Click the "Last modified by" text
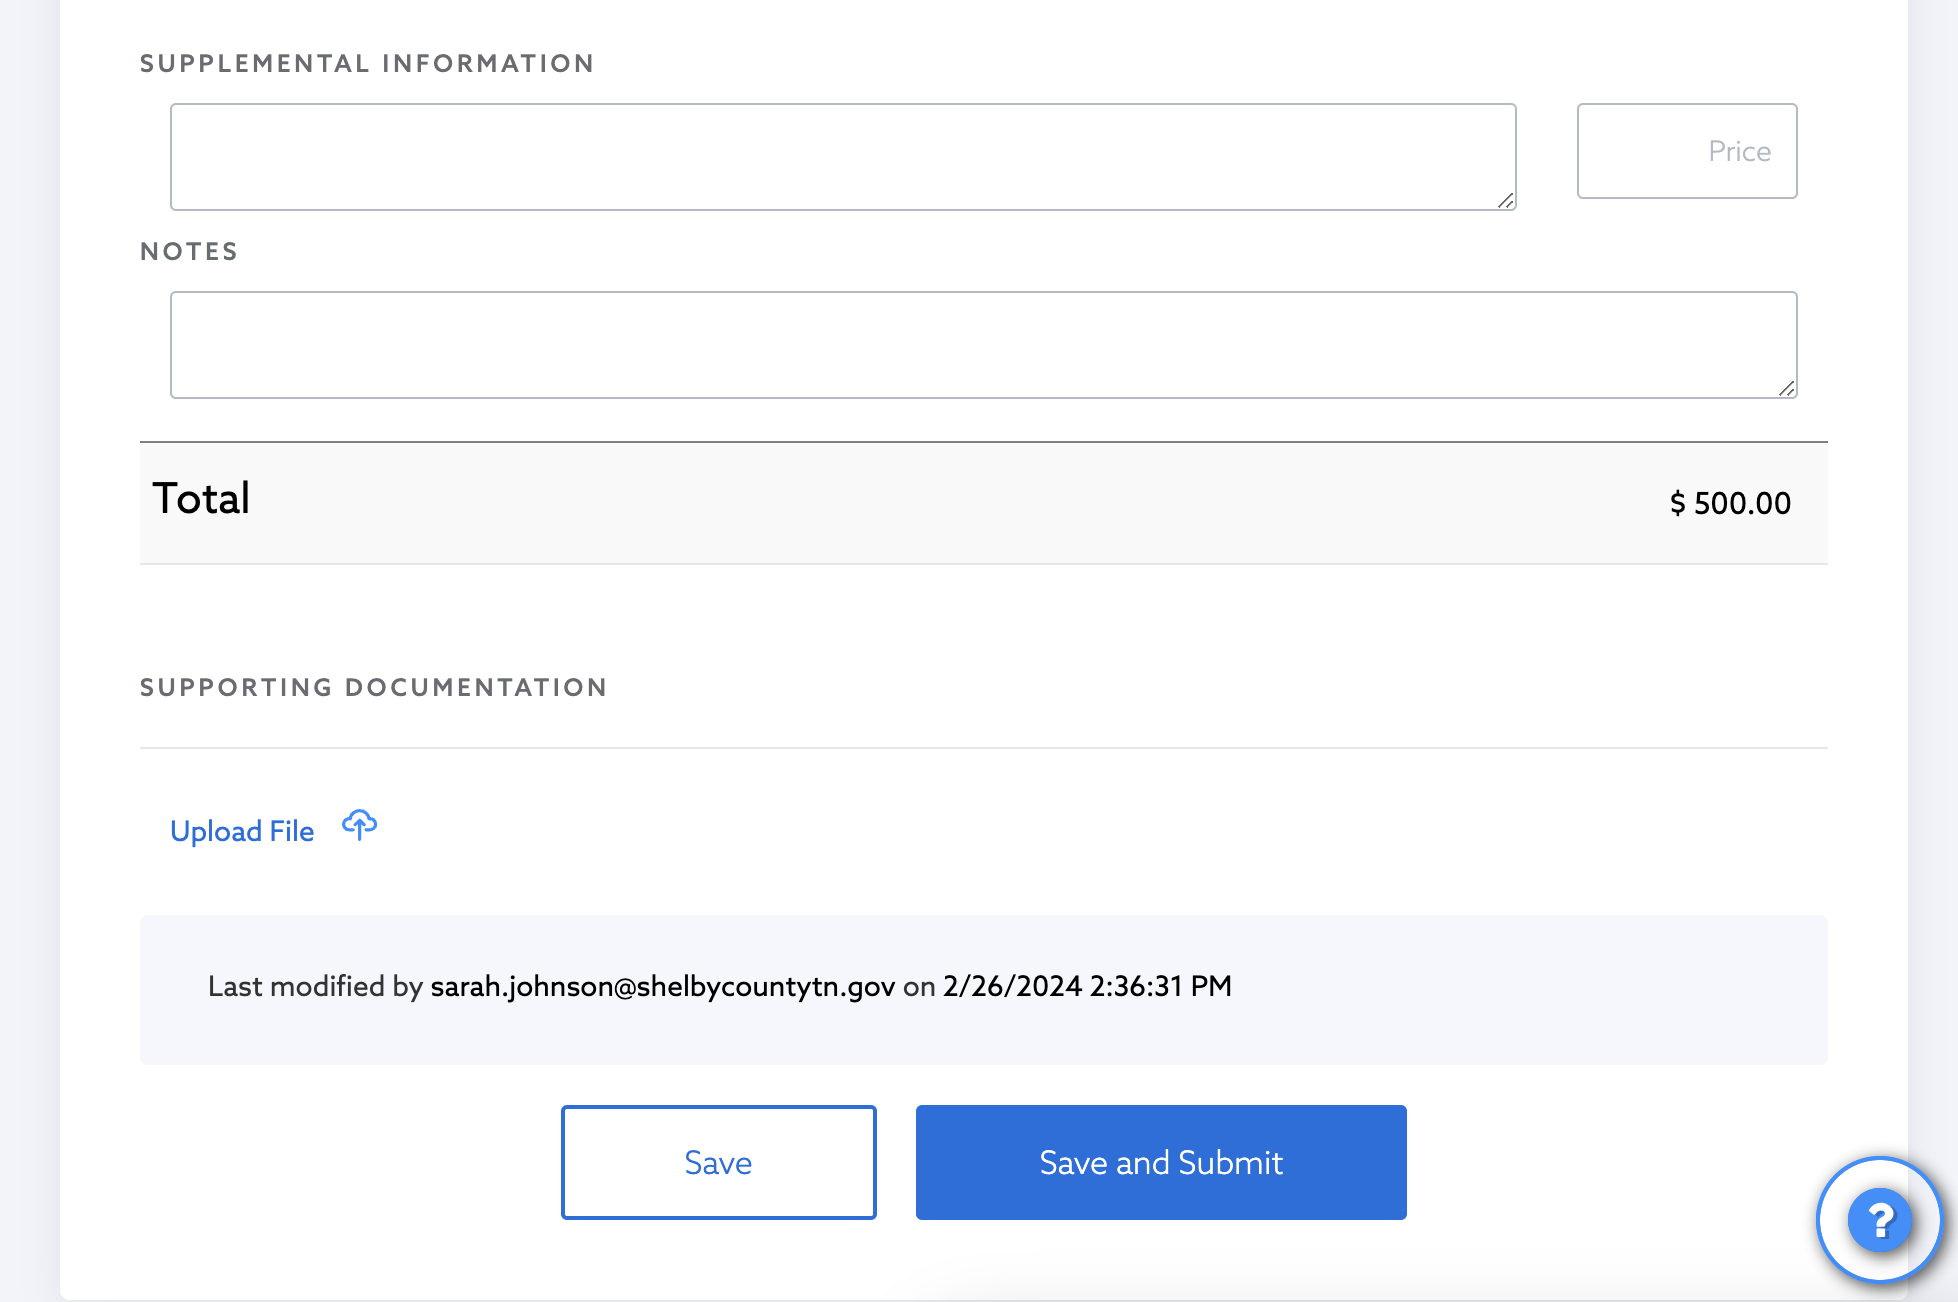This screenshot has width=1958, height=1302. pyautogui.click(x=315, y=987)
